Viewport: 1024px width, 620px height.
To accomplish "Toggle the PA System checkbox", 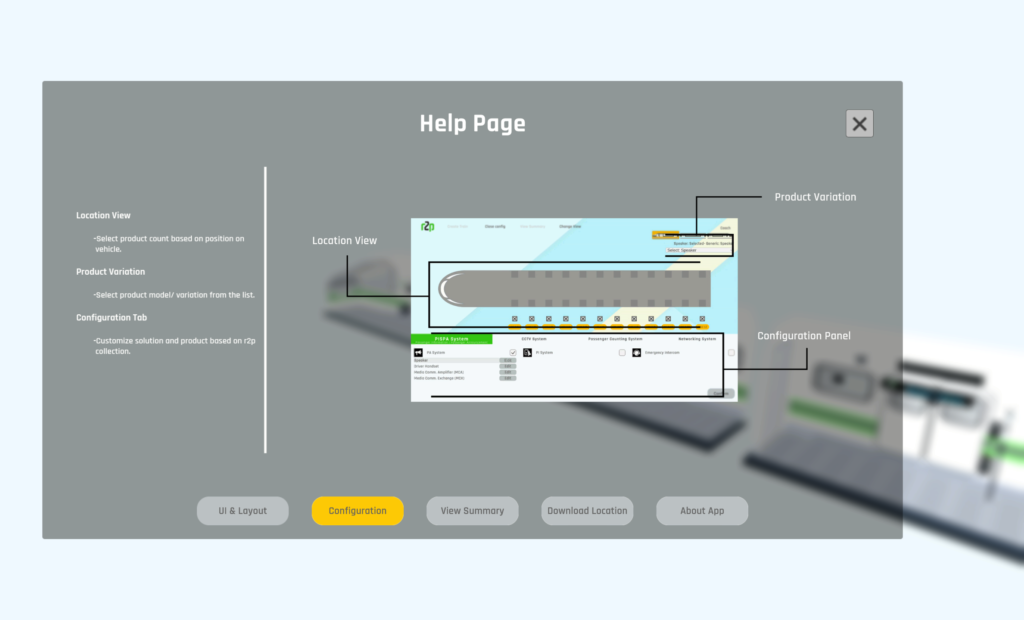I will (513, 353).
